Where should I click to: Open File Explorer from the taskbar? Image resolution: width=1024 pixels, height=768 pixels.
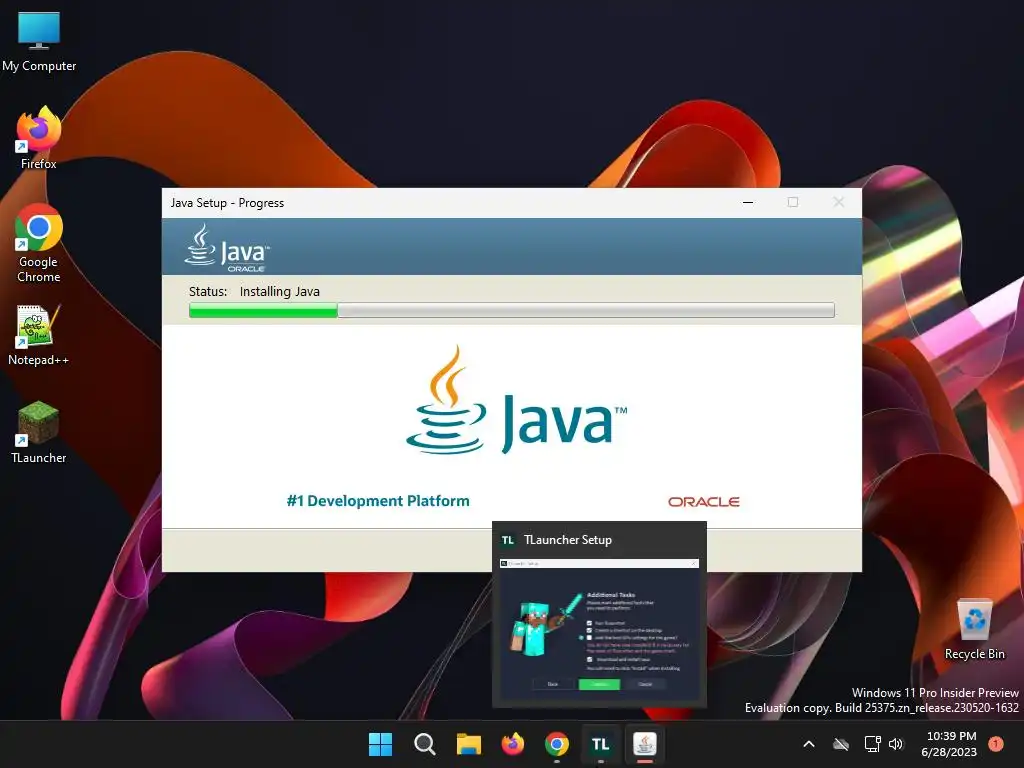(468, 744)
